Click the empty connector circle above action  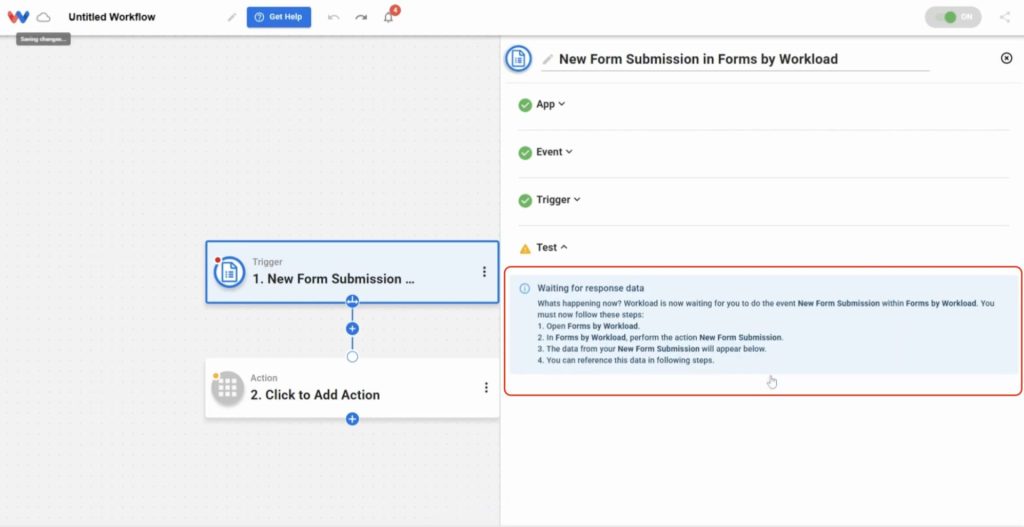pos(352,357)
